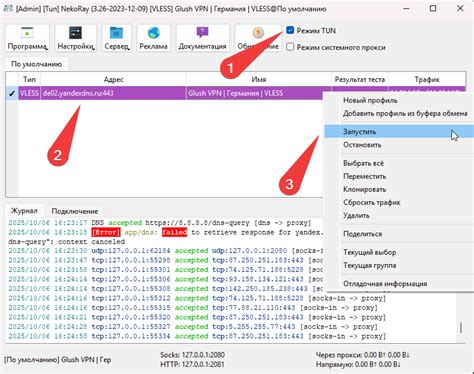Switch to the Журнал tab
This screenshot has height=374, width=474.
[x=24, y=211]
